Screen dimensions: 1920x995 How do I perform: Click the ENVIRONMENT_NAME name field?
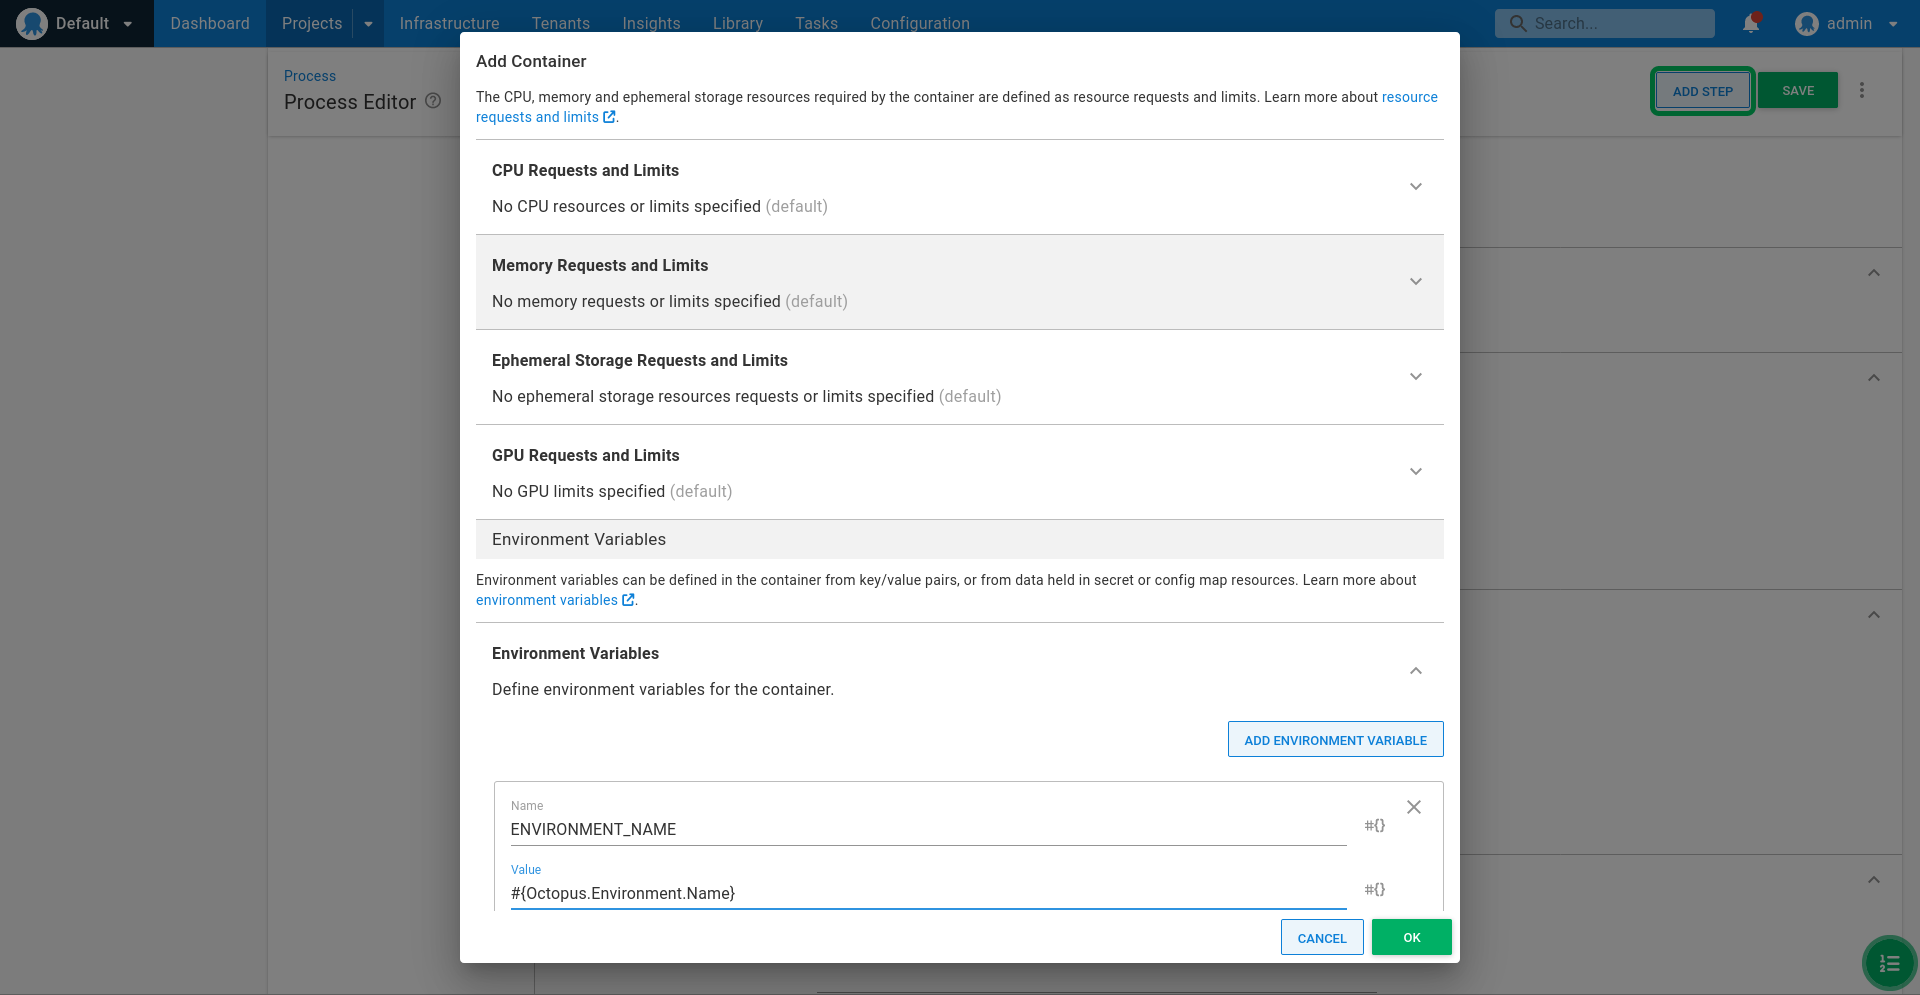[928, 829]
